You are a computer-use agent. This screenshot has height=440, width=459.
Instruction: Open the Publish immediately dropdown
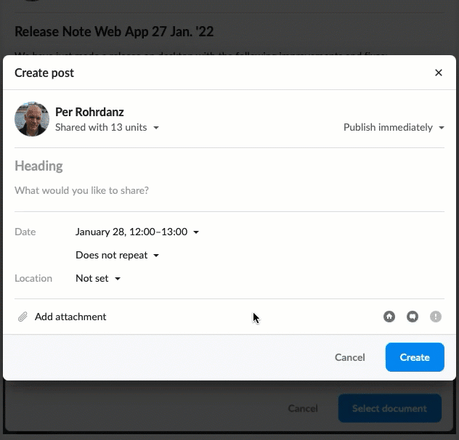click(x=394, y=127)
